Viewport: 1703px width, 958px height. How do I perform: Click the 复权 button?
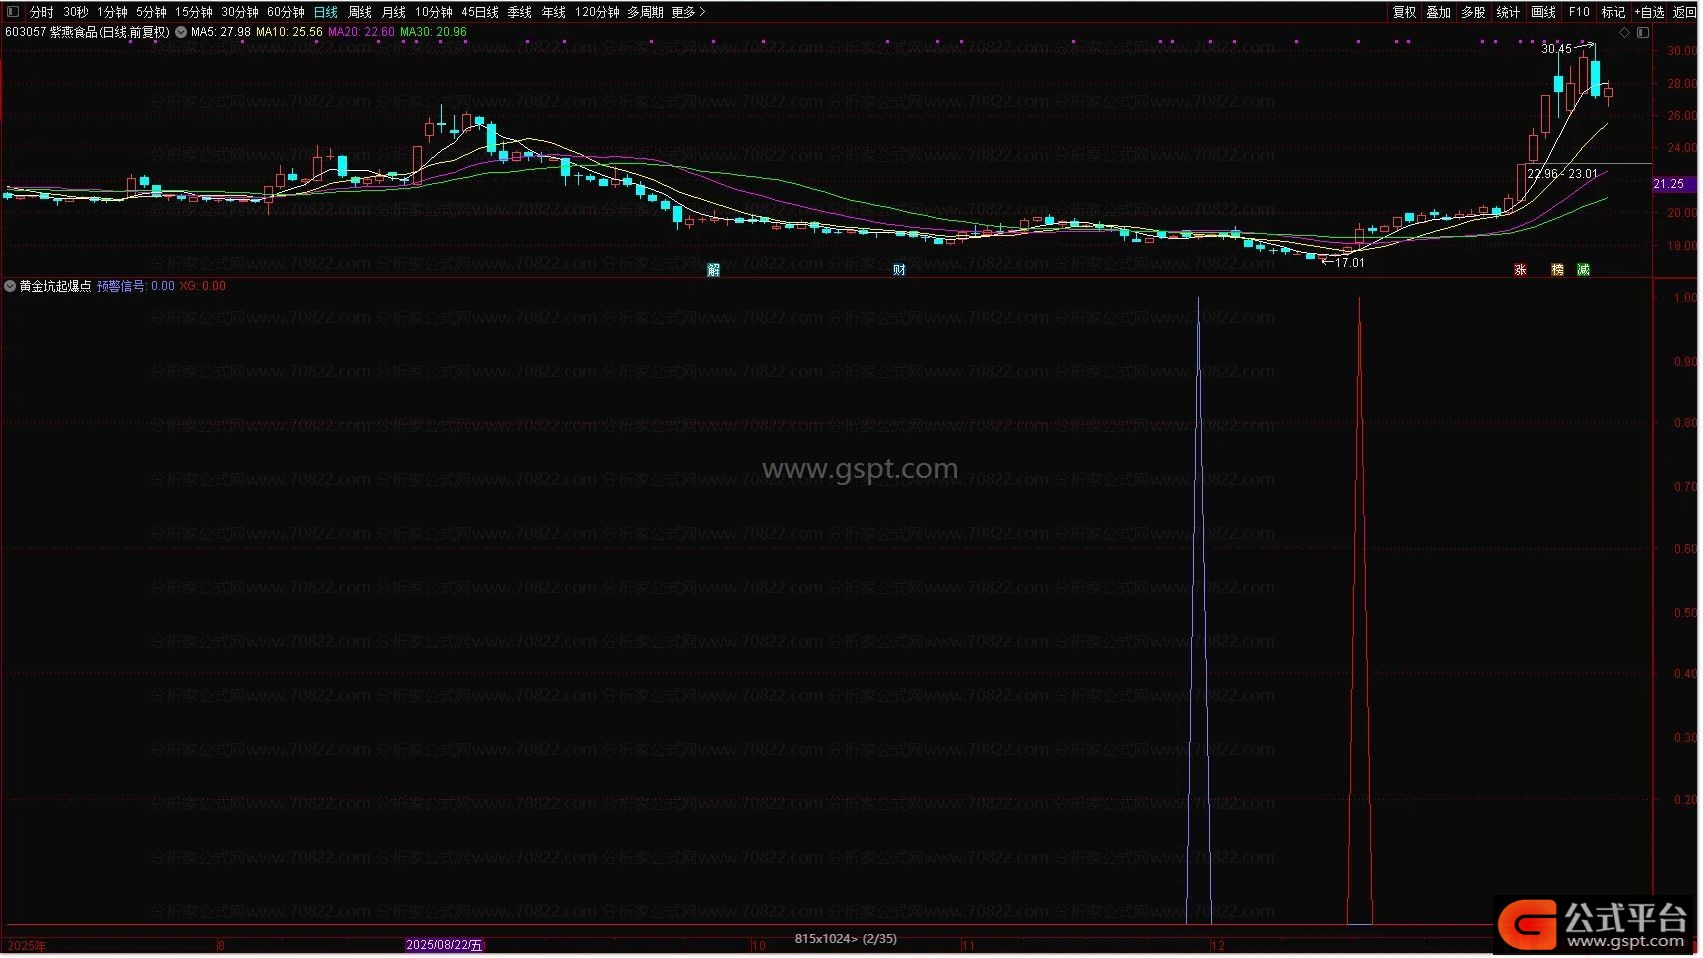[x=1404, y=12]
